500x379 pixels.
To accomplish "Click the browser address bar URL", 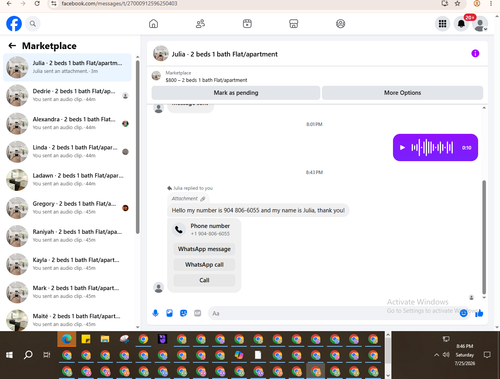I will coord(119,4).
